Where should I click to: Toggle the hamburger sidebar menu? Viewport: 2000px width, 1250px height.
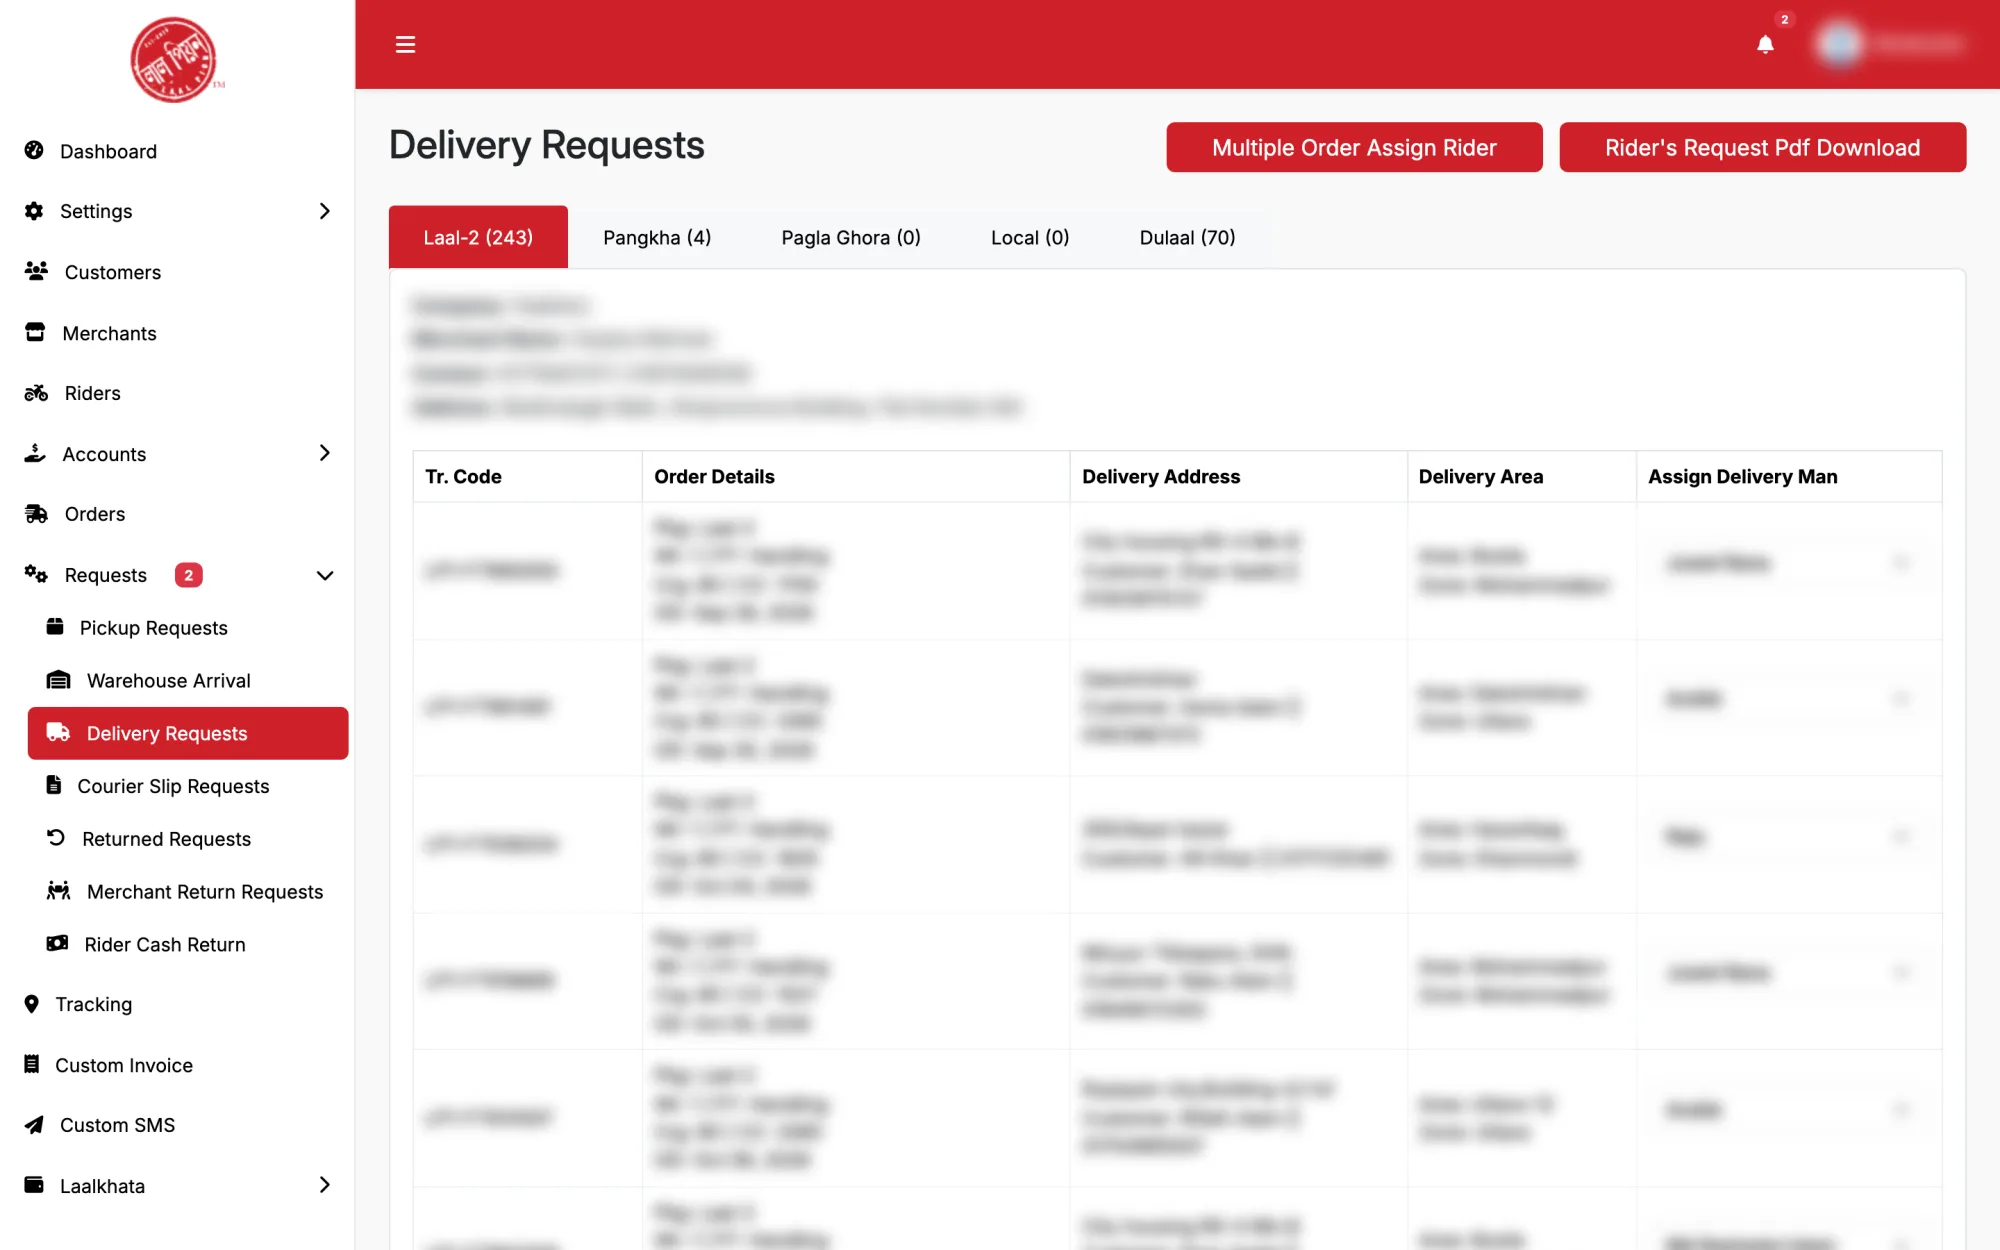[x=405, y=44]
